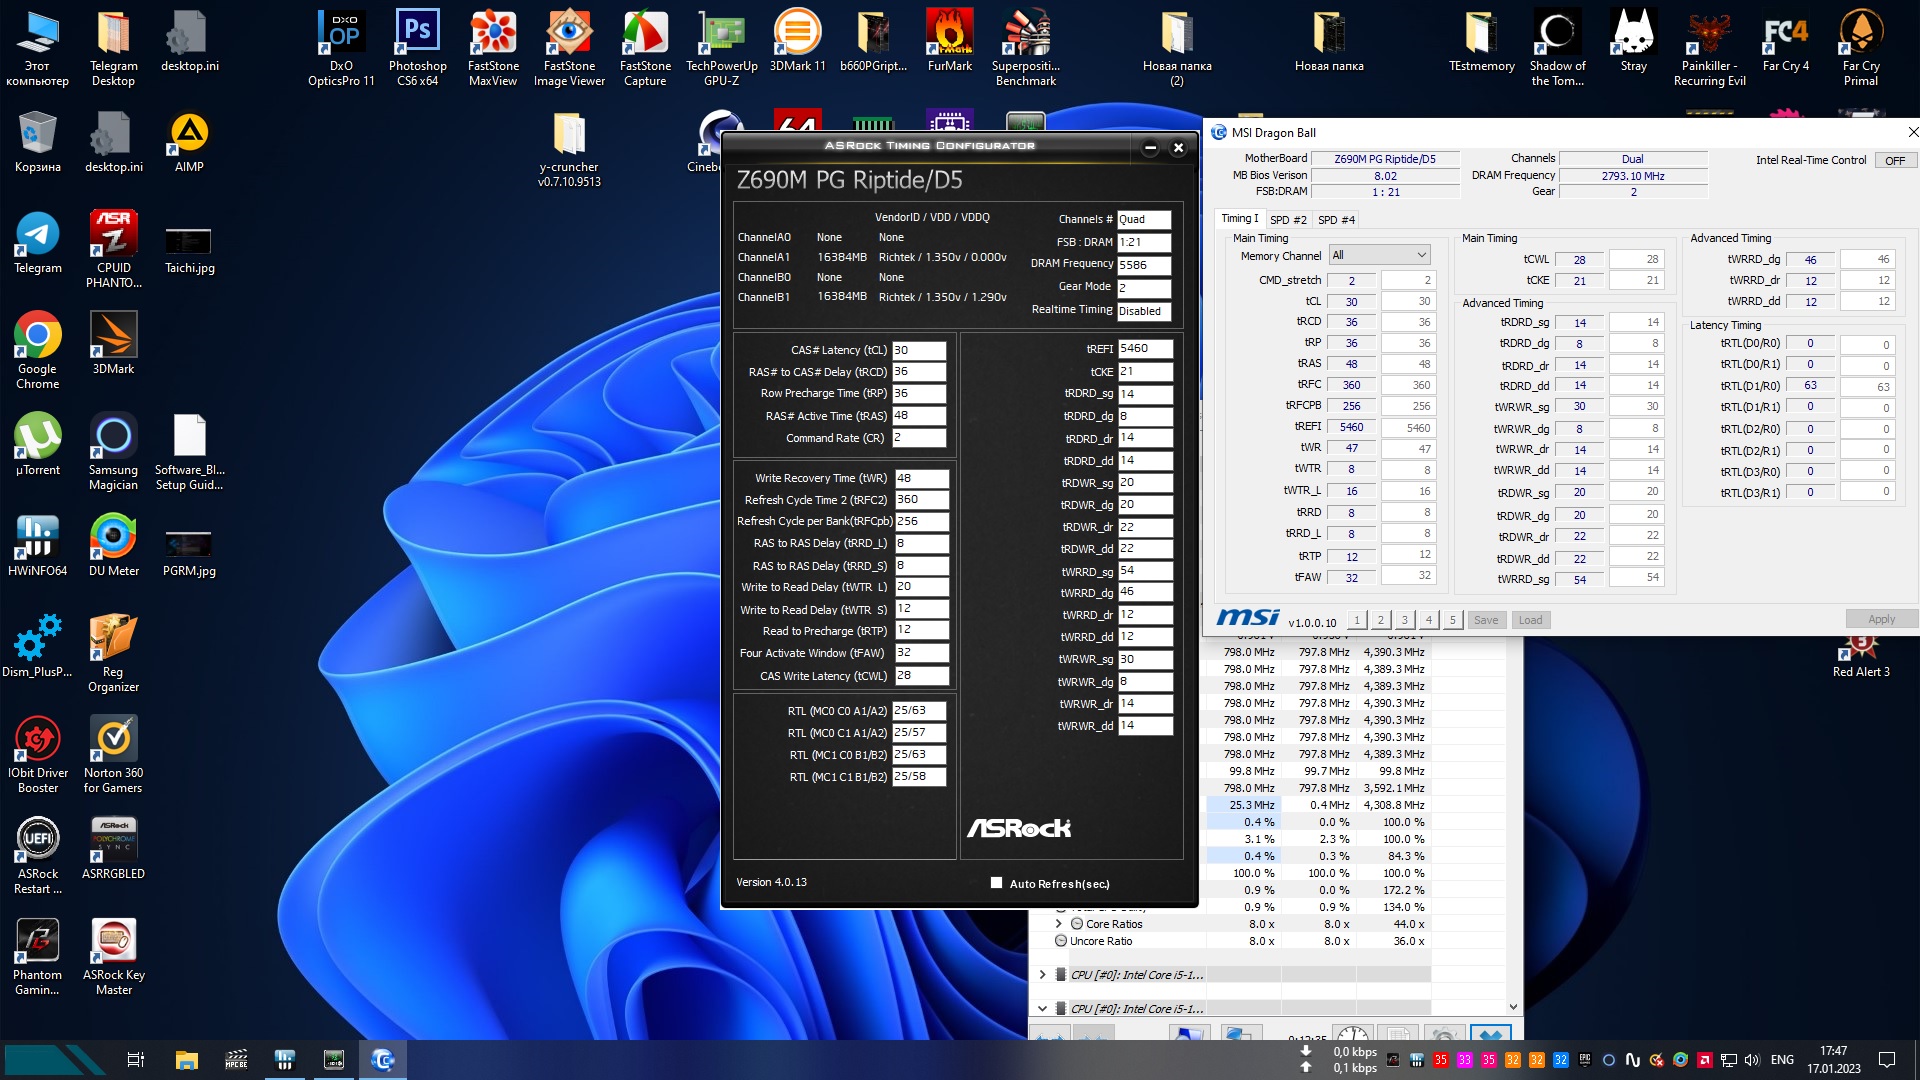The image size is (1920, 1080).
Task: Open IObit Driver Booster shortcut
Action: point(37,754)
